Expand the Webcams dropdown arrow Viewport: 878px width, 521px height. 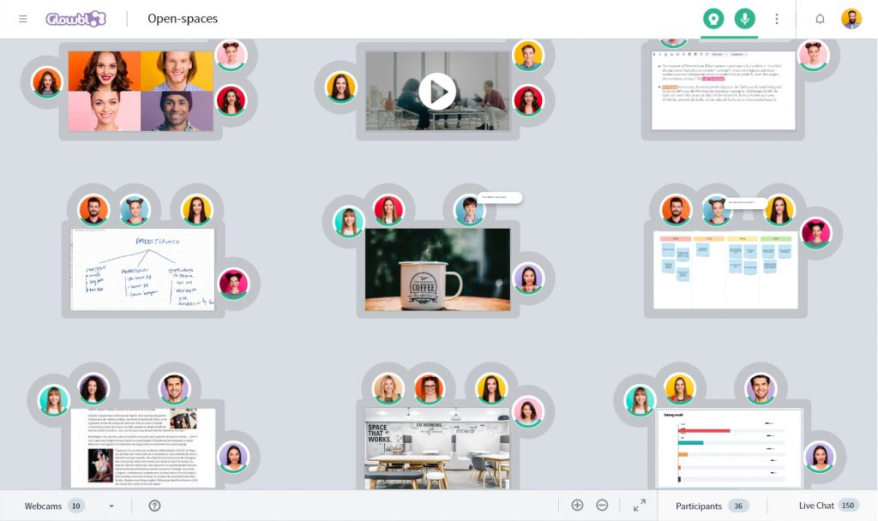pyautogui.click(x=111, y=506)
